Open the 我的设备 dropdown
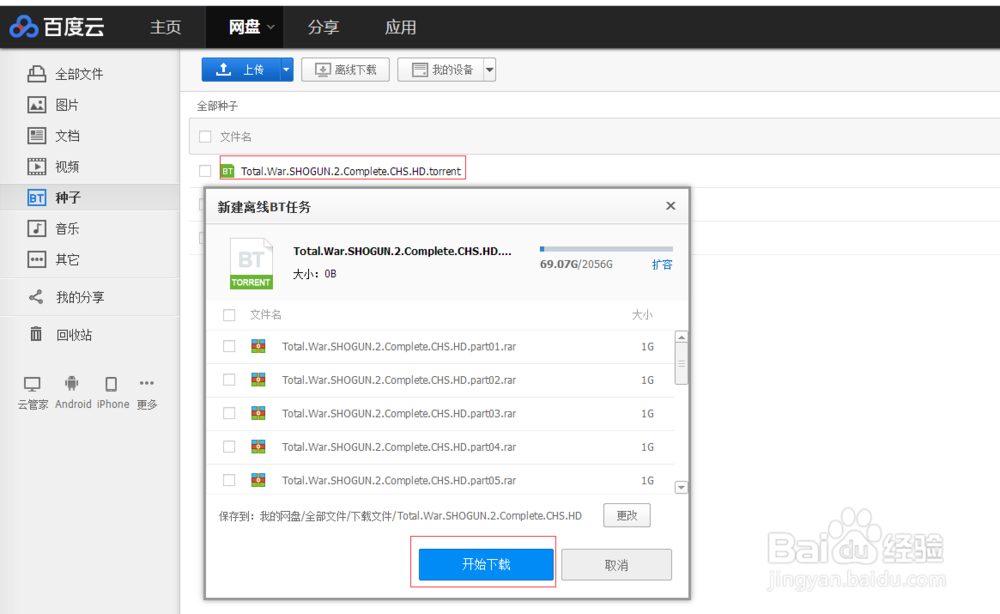This screenshot has height=614, width=1000. [x=488, y=70]
